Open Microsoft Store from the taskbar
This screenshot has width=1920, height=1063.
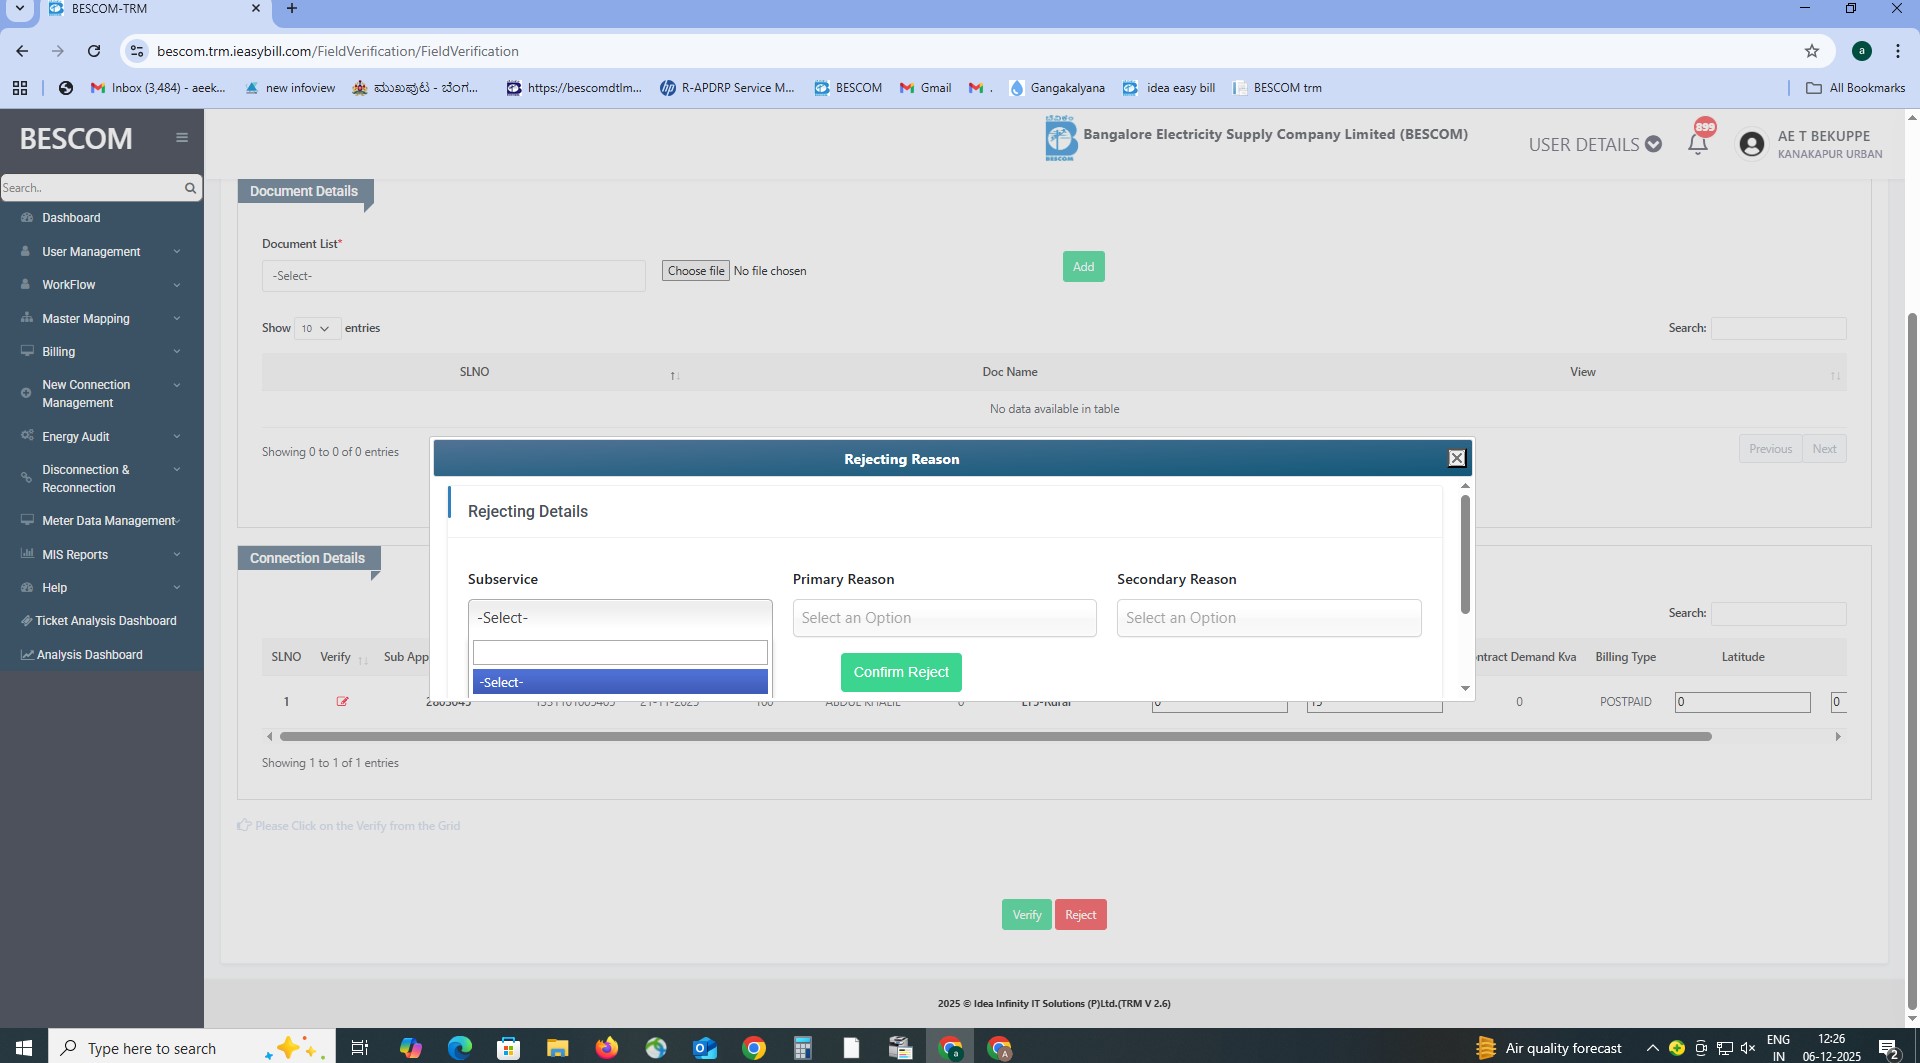click(x=509, y=1047)
